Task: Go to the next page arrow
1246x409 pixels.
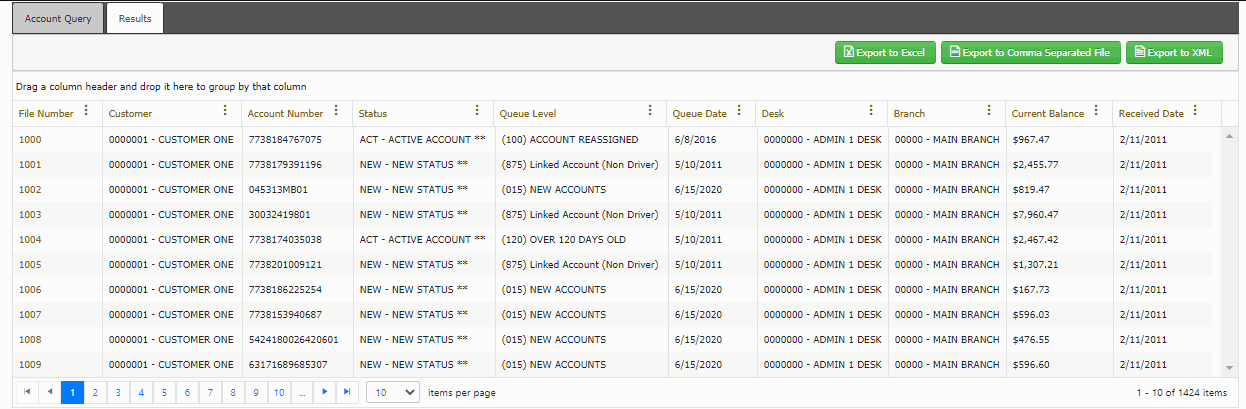Action: [324, 392]
